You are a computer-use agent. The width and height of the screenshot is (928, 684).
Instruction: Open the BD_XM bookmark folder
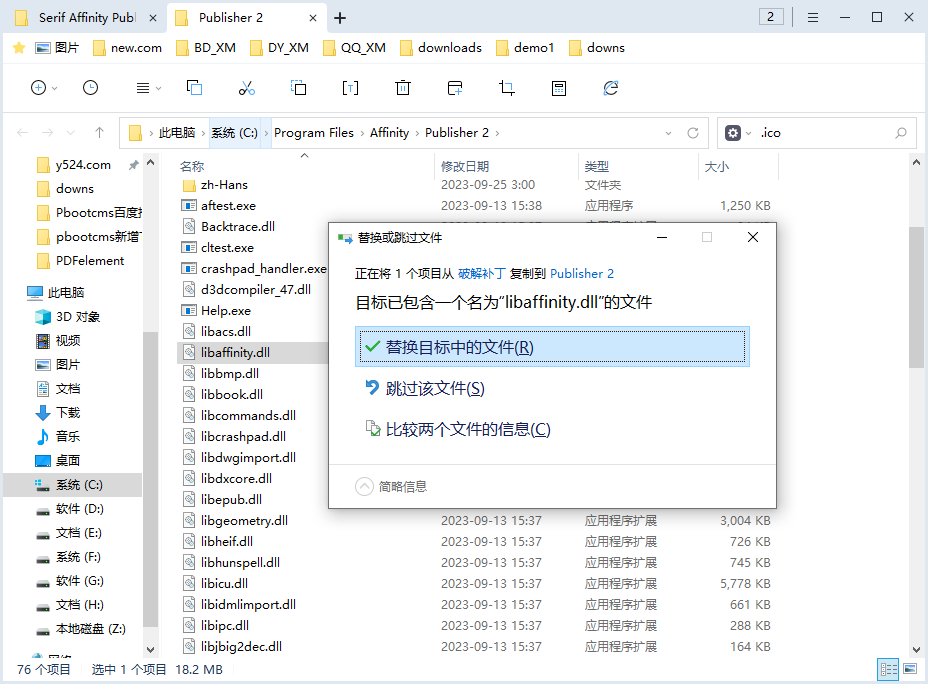206,48
